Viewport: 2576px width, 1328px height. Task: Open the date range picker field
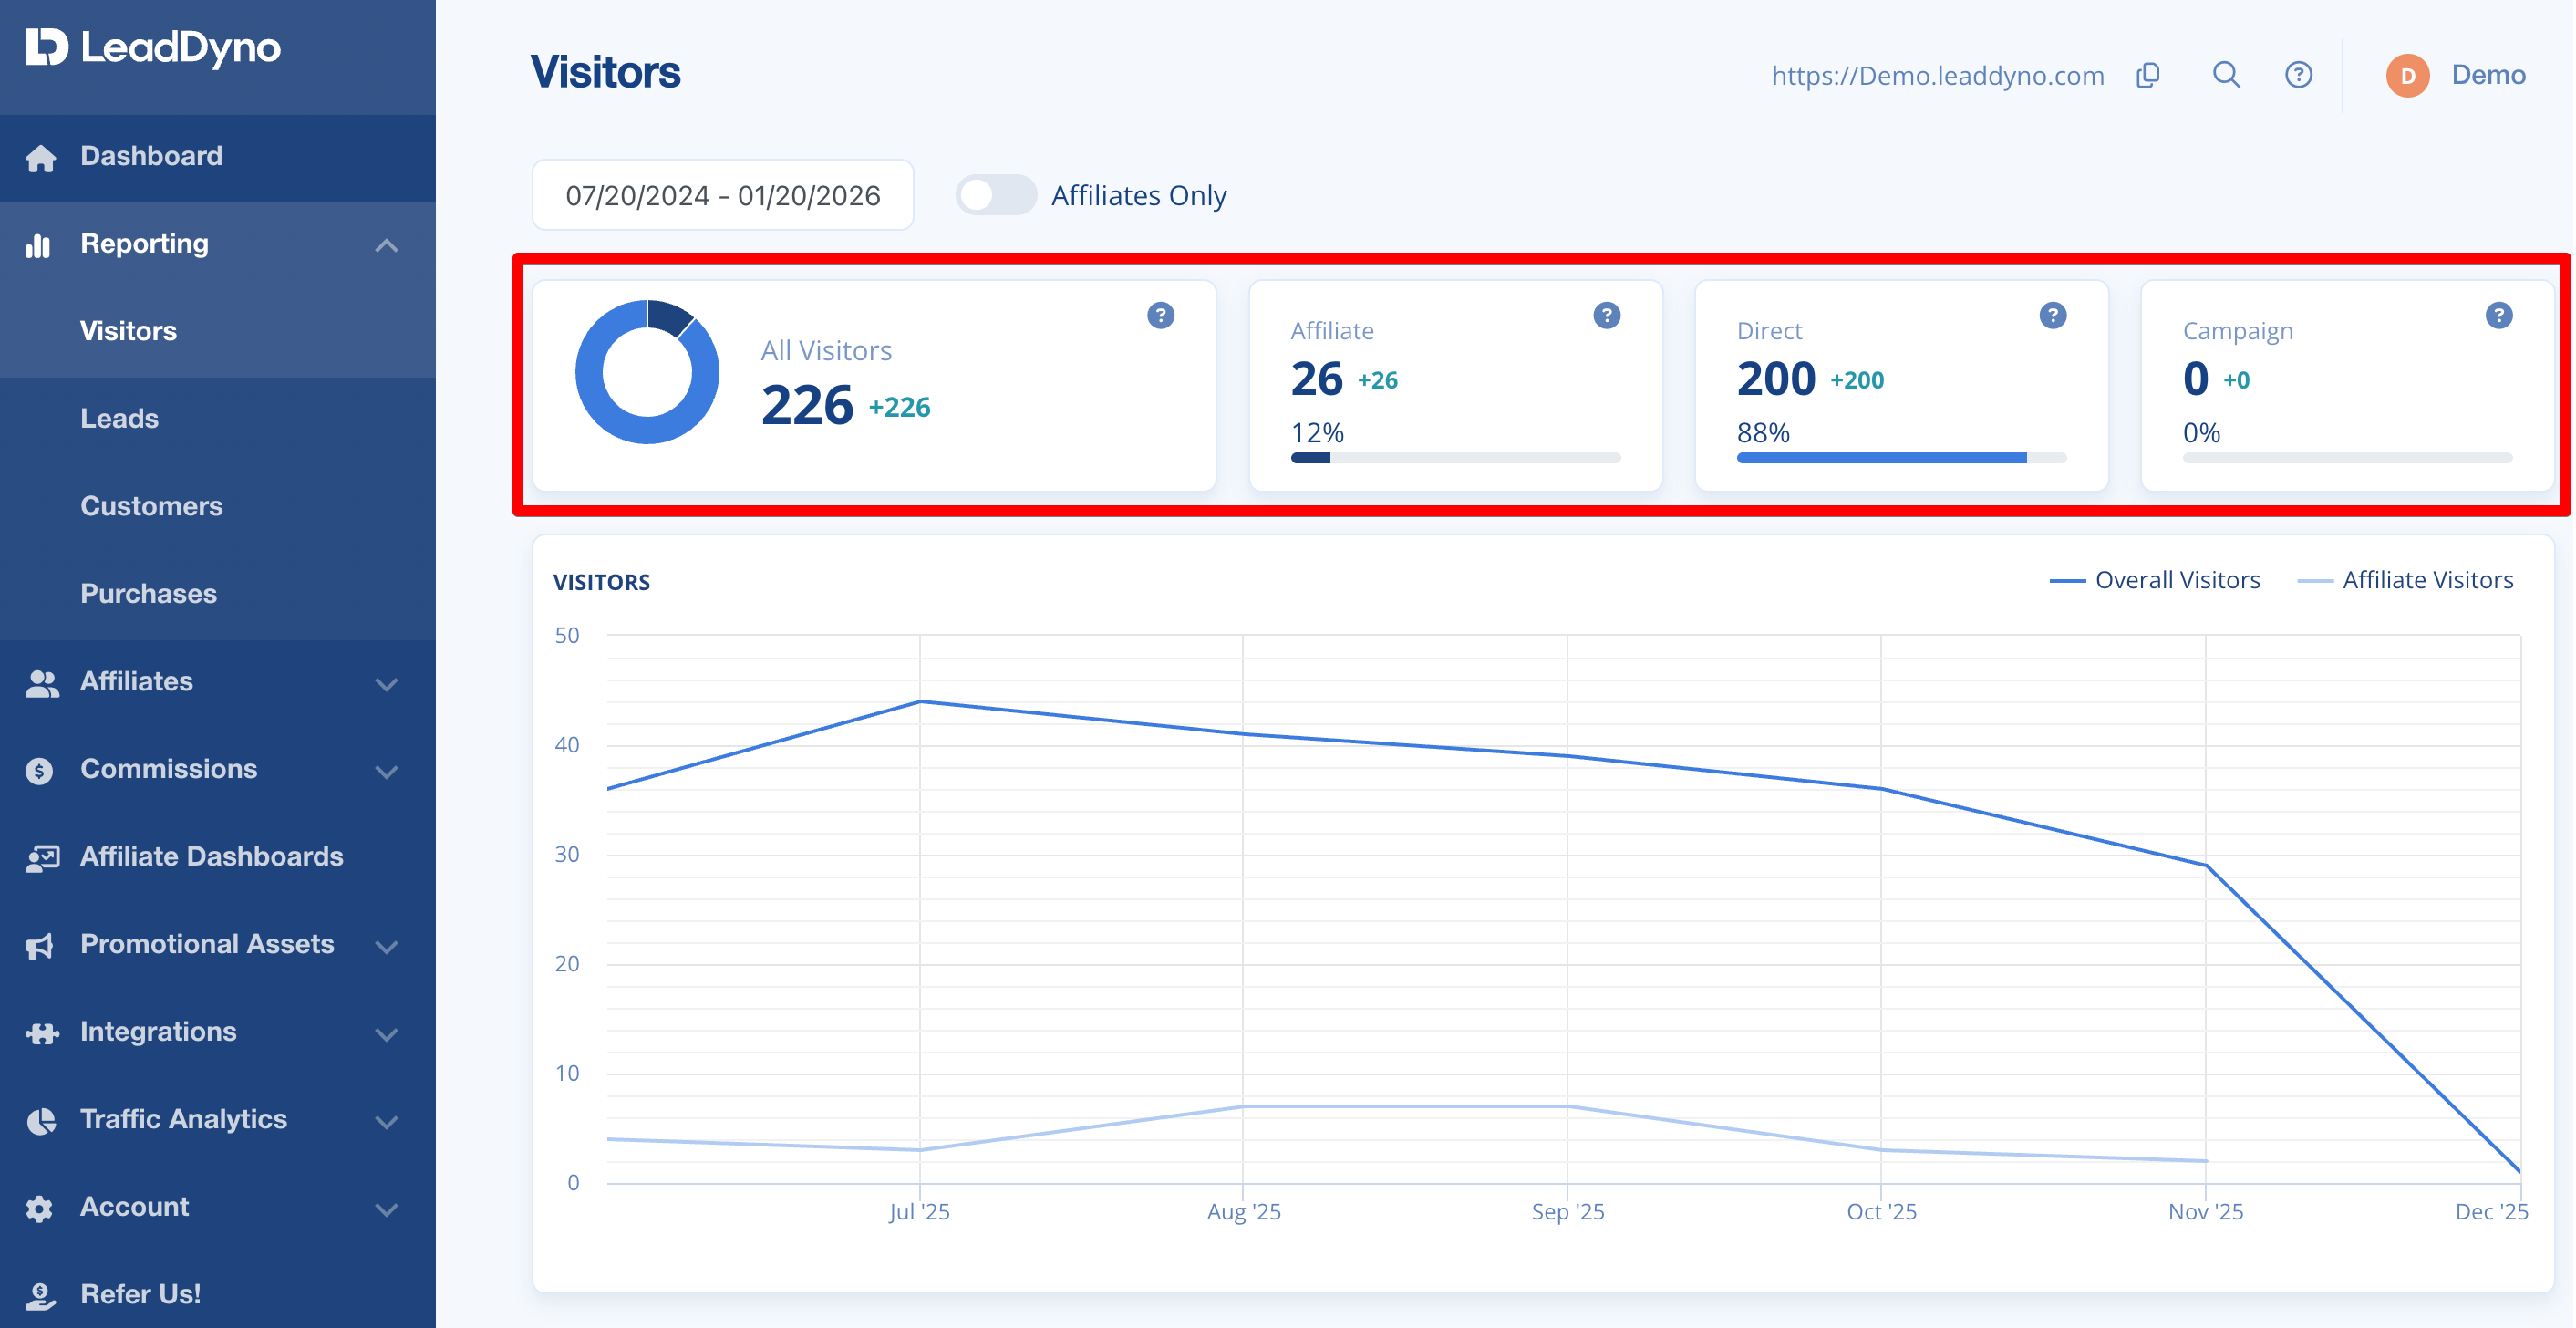[x=722, y=195]
